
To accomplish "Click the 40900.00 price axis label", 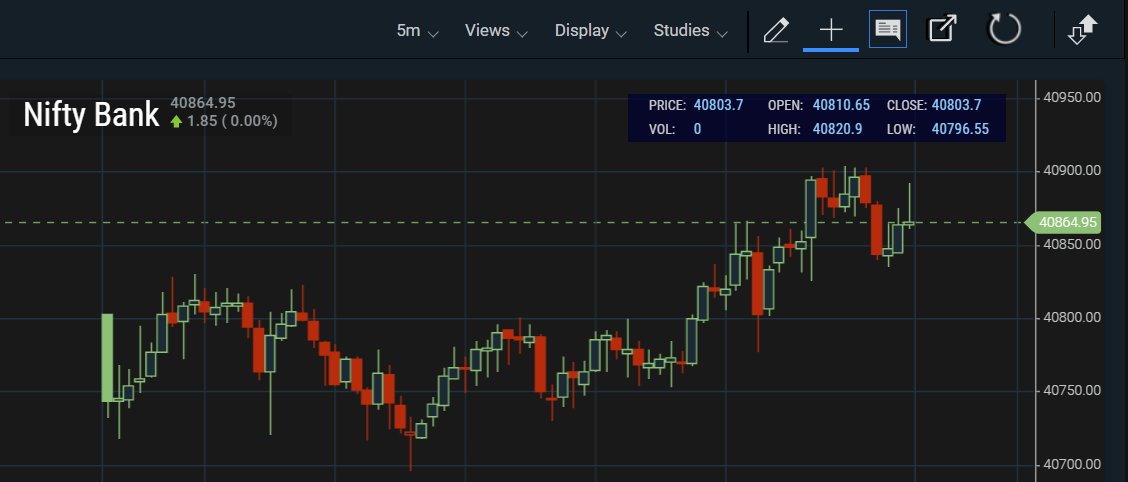I will pos(1072,170).
